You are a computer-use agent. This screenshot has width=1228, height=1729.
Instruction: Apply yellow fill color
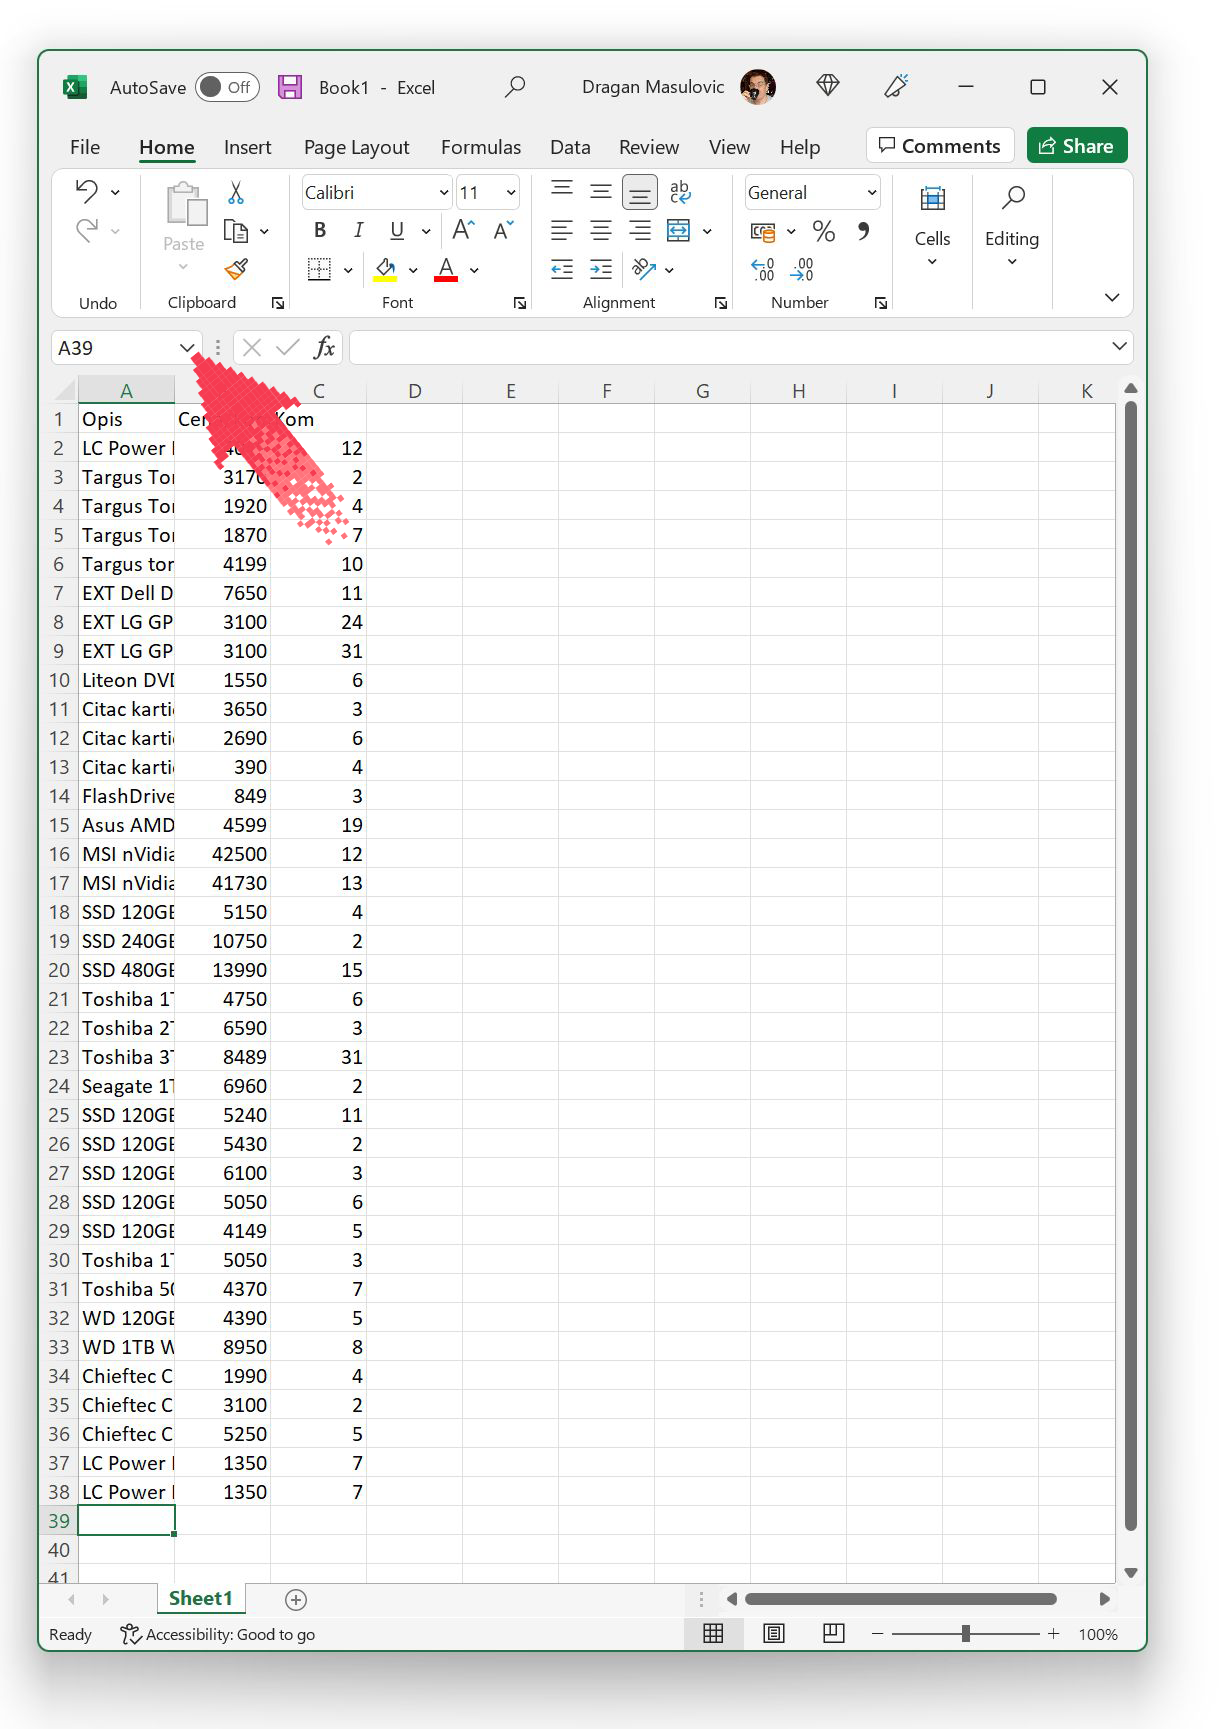(386, 269)
